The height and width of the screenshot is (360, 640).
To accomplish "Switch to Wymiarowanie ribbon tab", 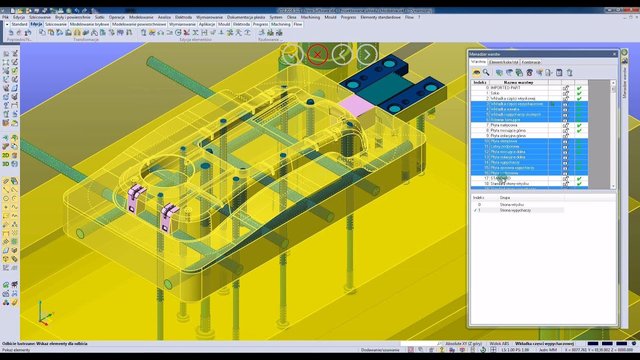I will click(x=182, y=24).
